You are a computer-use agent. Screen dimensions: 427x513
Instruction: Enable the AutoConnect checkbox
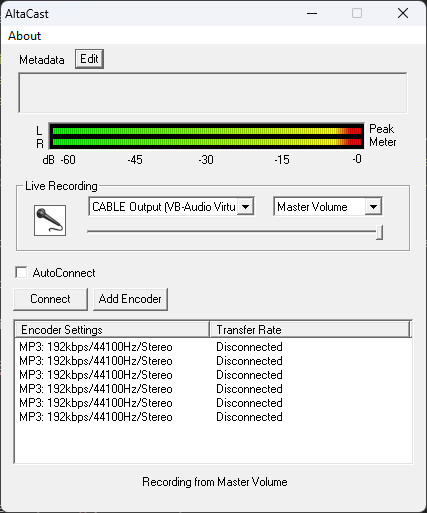(x=21, y=272)
